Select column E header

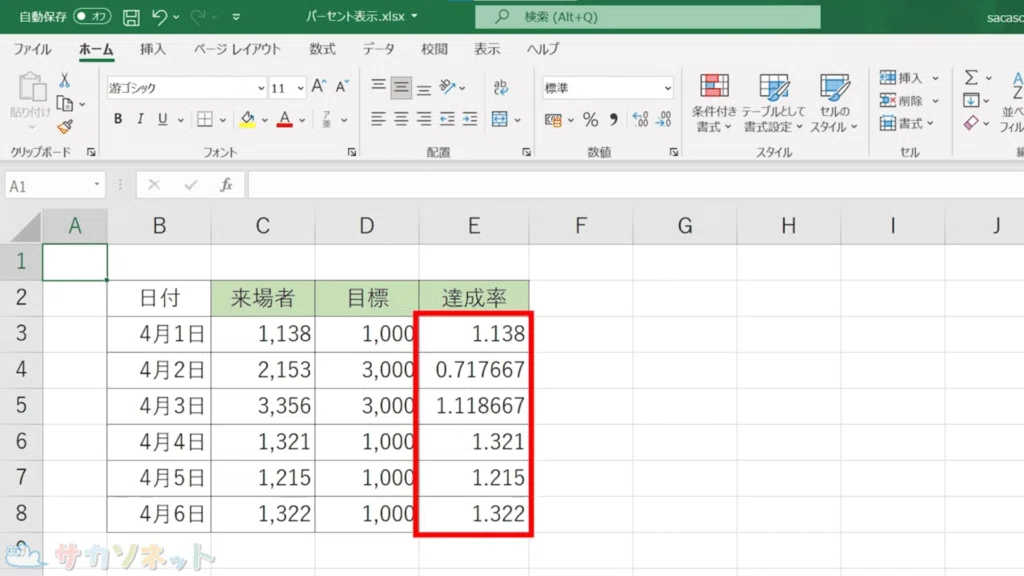coord(474,226)
